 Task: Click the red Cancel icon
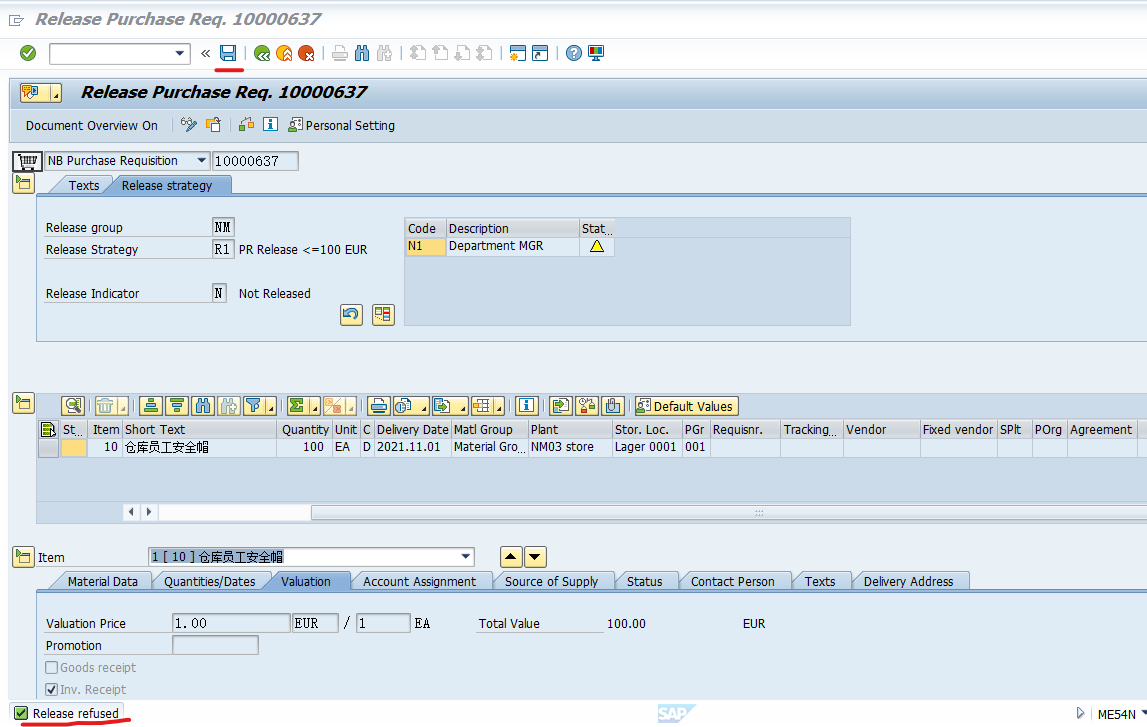click(x=306, y=53)
